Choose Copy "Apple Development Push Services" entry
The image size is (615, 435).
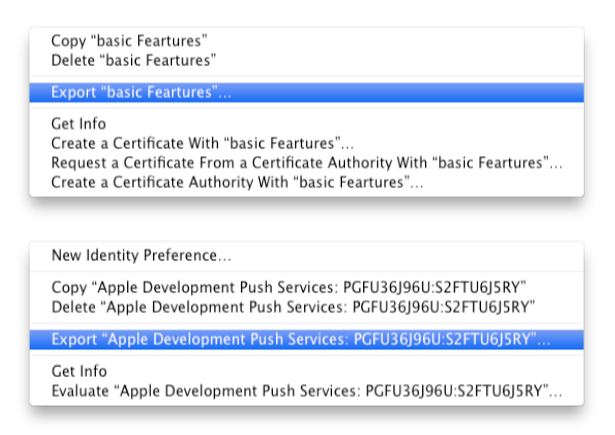306,288
